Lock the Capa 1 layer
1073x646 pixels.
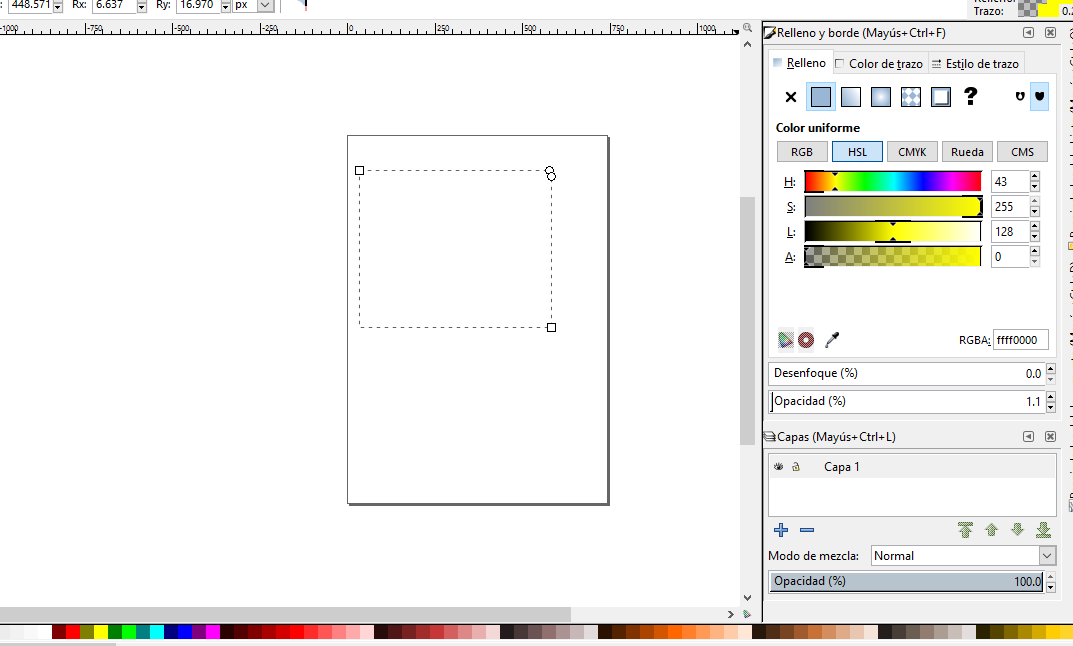click(797, 466)
